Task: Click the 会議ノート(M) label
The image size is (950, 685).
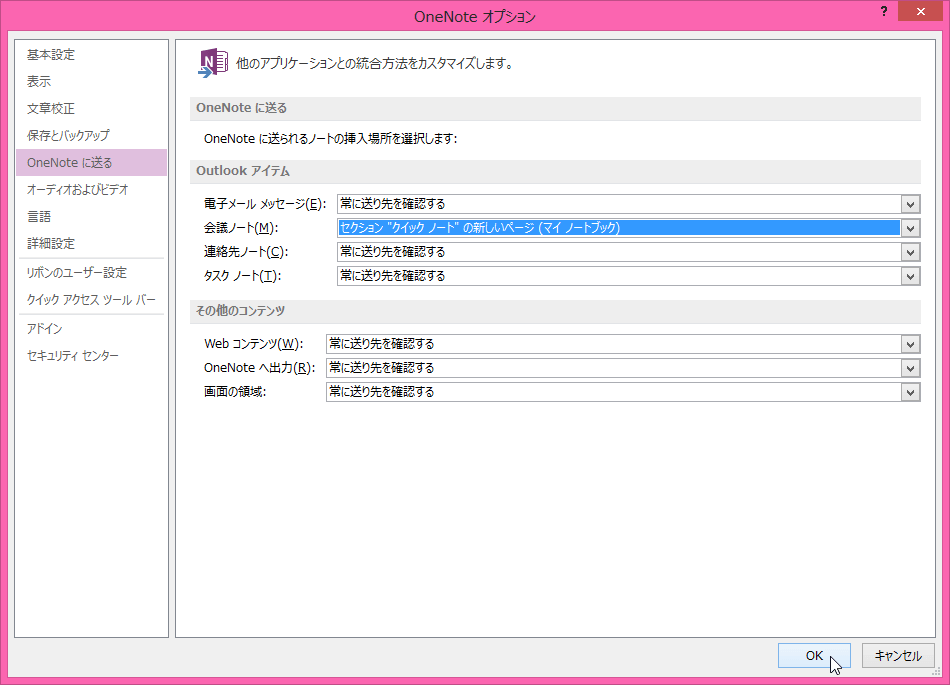Action: [x=241, y=228]
